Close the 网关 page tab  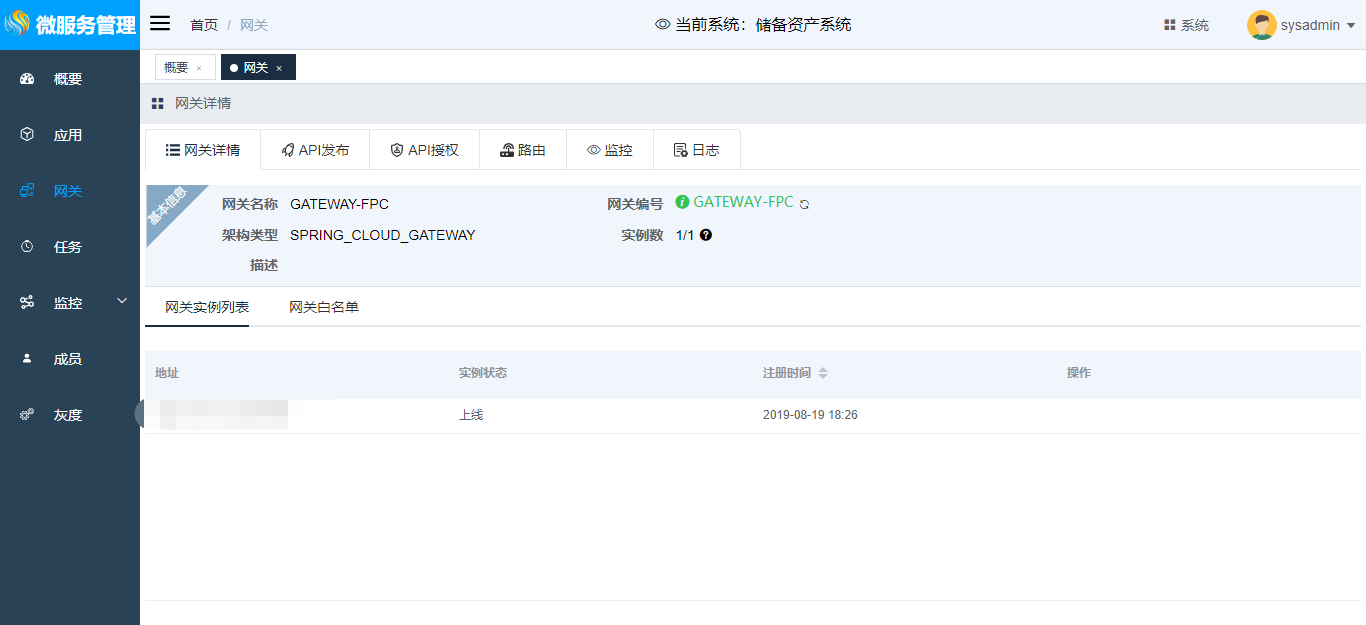click(x=279, y=68)
